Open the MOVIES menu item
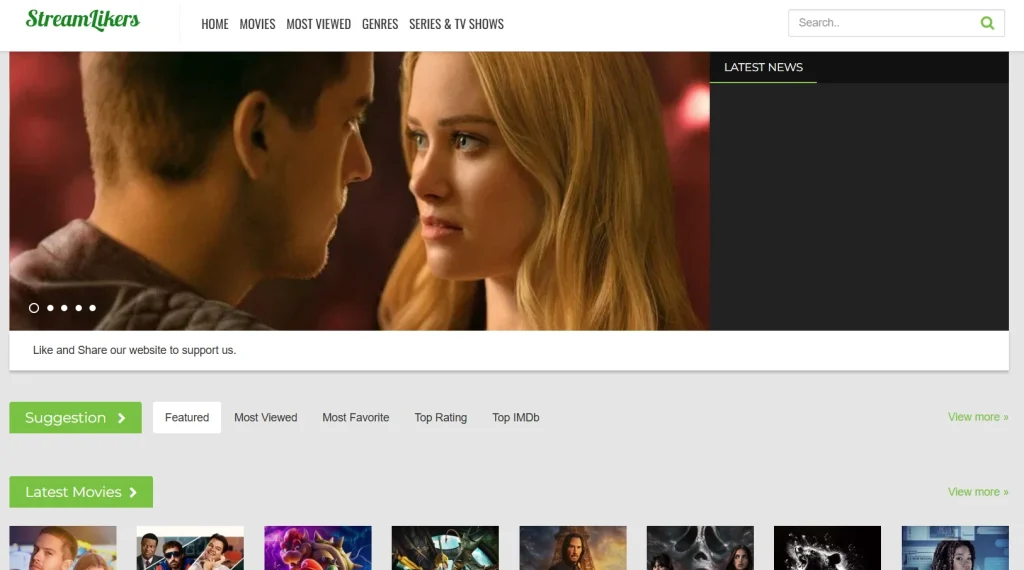The width and height of the screenshot is (1024, 570). 257,24
